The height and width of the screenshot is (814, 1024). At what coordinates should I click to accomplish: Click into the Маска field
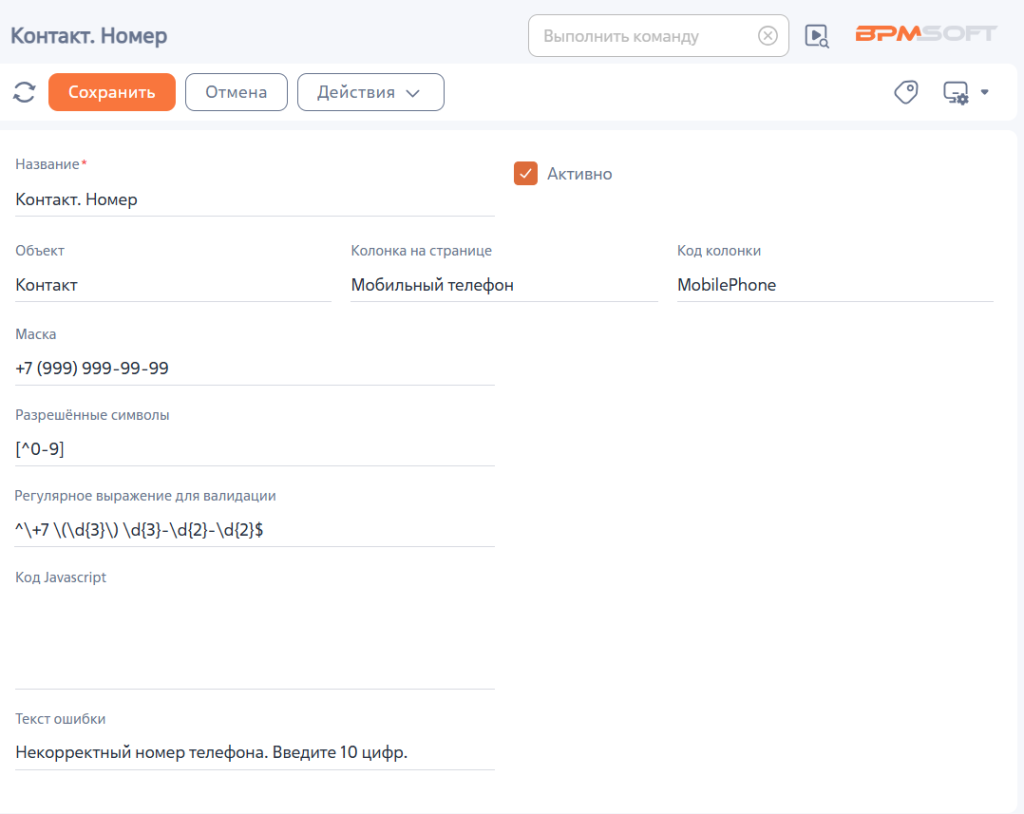(x=255, y=368)
